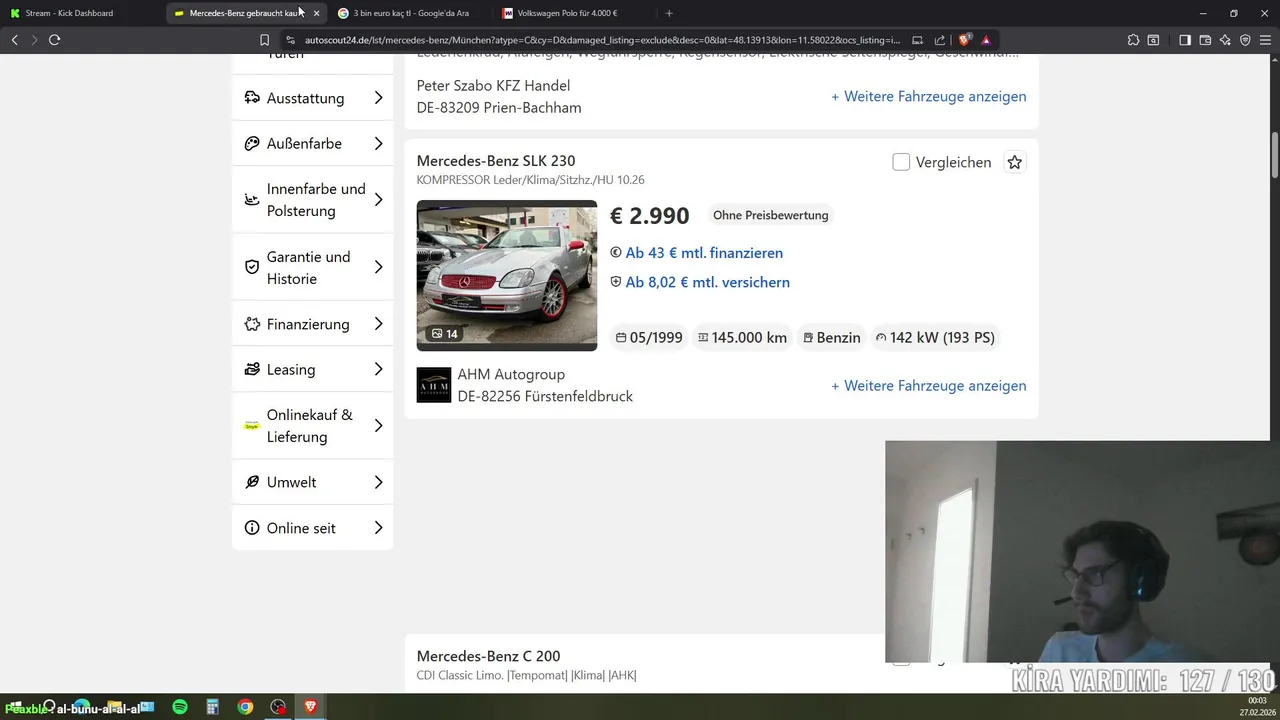Image resolution: width=1280 pixels, height=720 pixels.
Task: Click the 145.000 km mileage chip
Action: [x=743, y=338]
